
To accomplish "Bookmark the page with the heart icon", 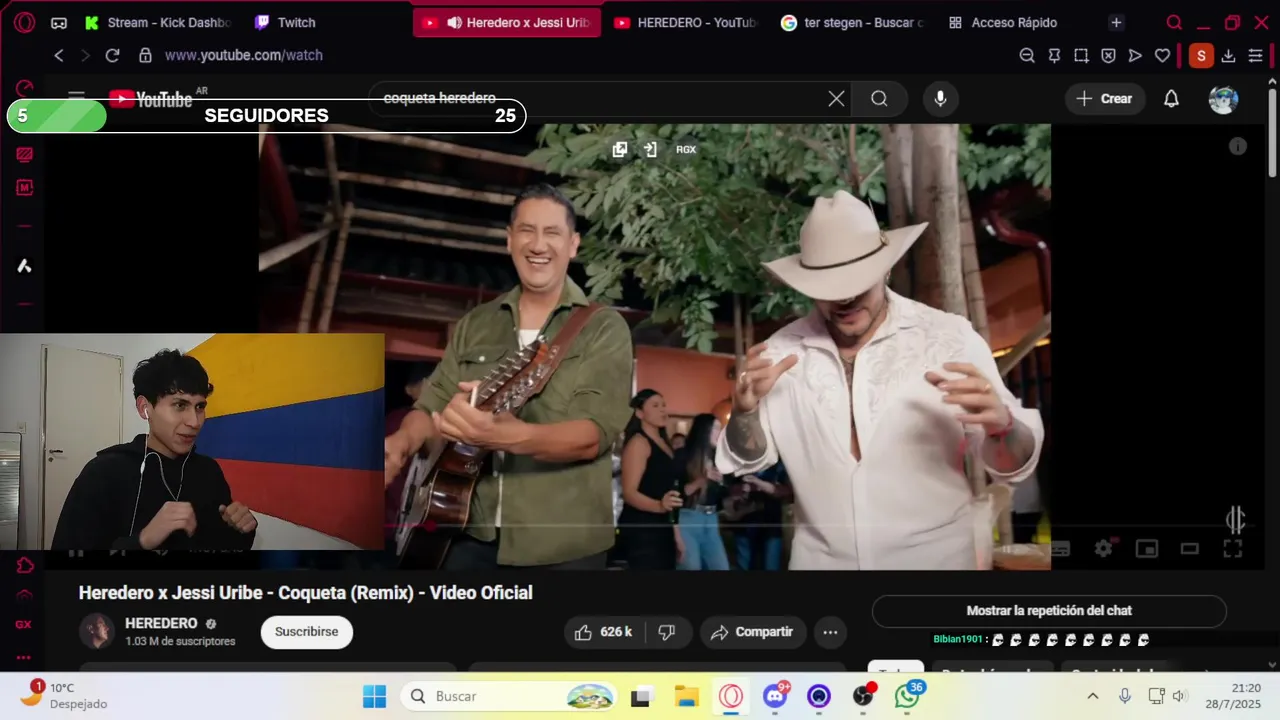I will click(1162, 56).
